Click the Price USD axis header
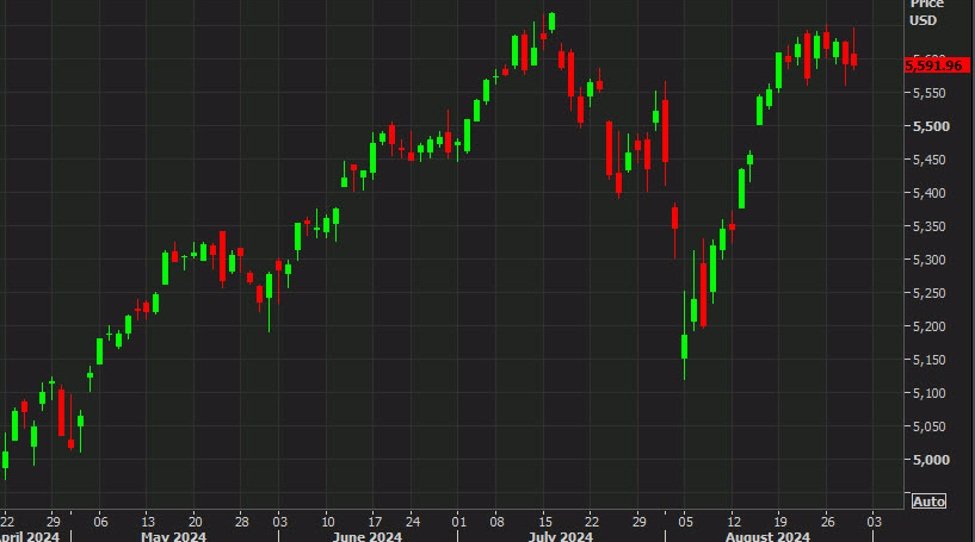 [x=923, y=12]
